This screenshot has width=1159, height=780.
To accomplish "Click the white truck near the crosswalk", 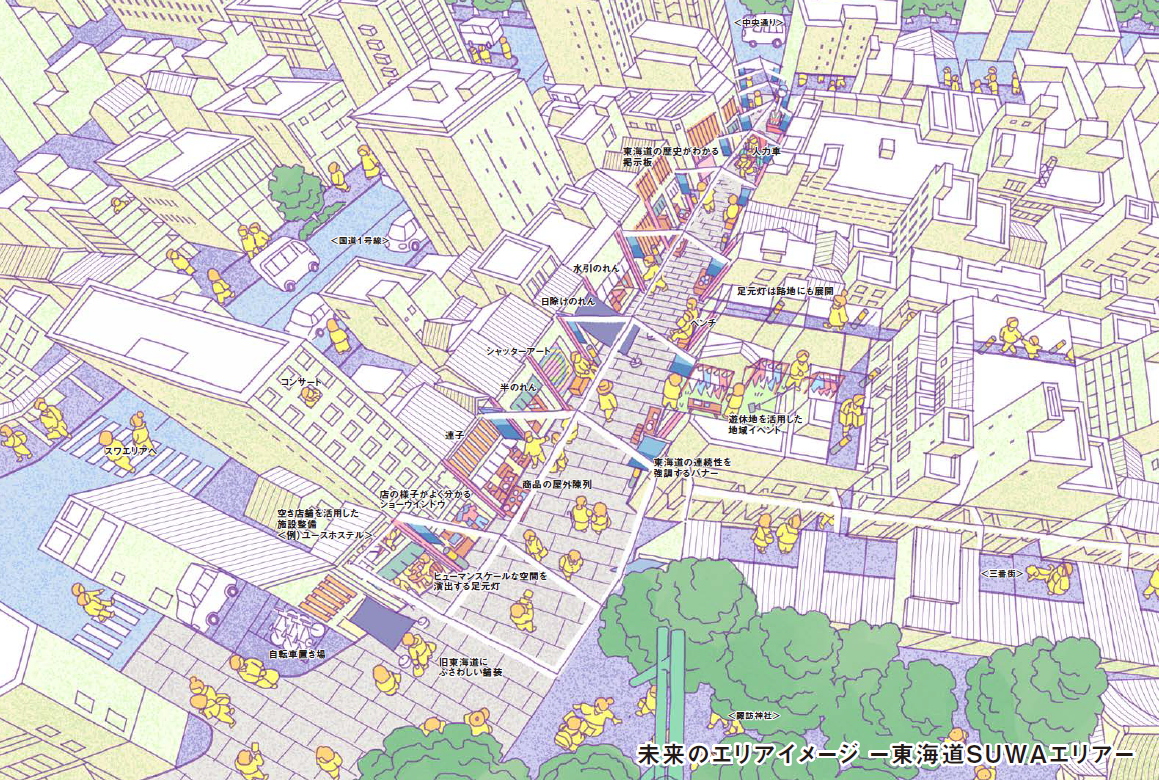I will [207, 595].
